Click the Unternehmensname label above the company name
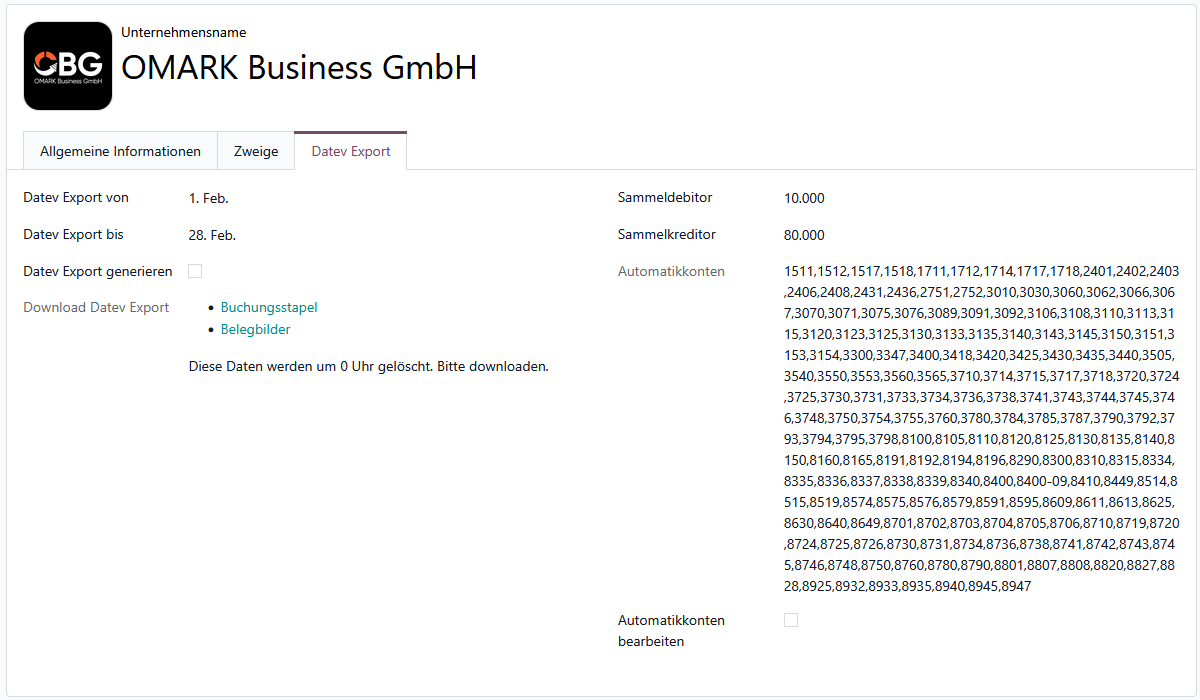 click(184, 33)
